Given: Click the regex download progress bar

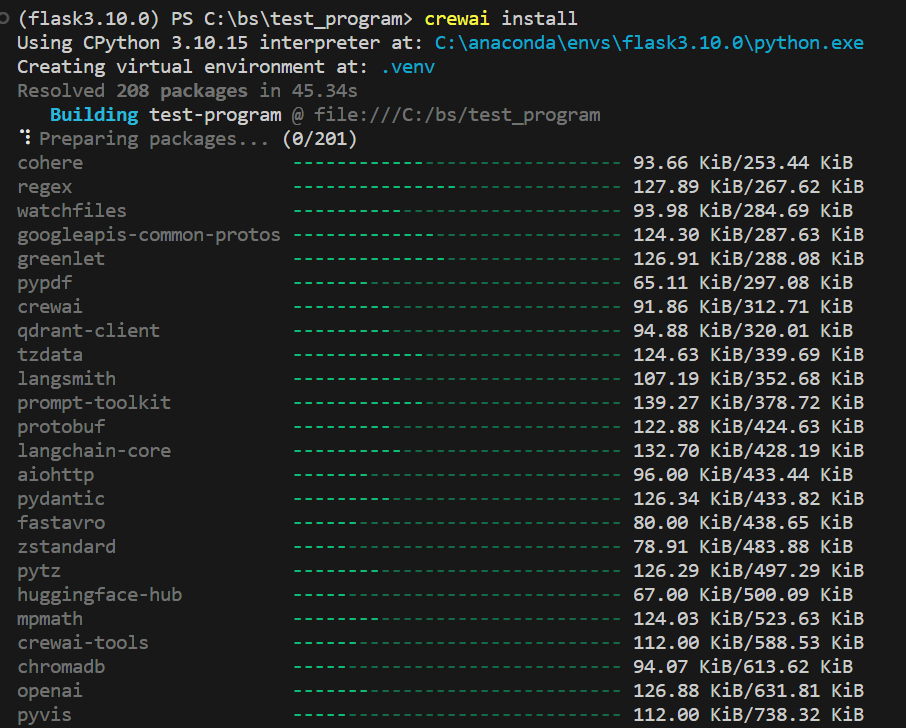Looking at the screenshot, I should click(x=457, y=187).
